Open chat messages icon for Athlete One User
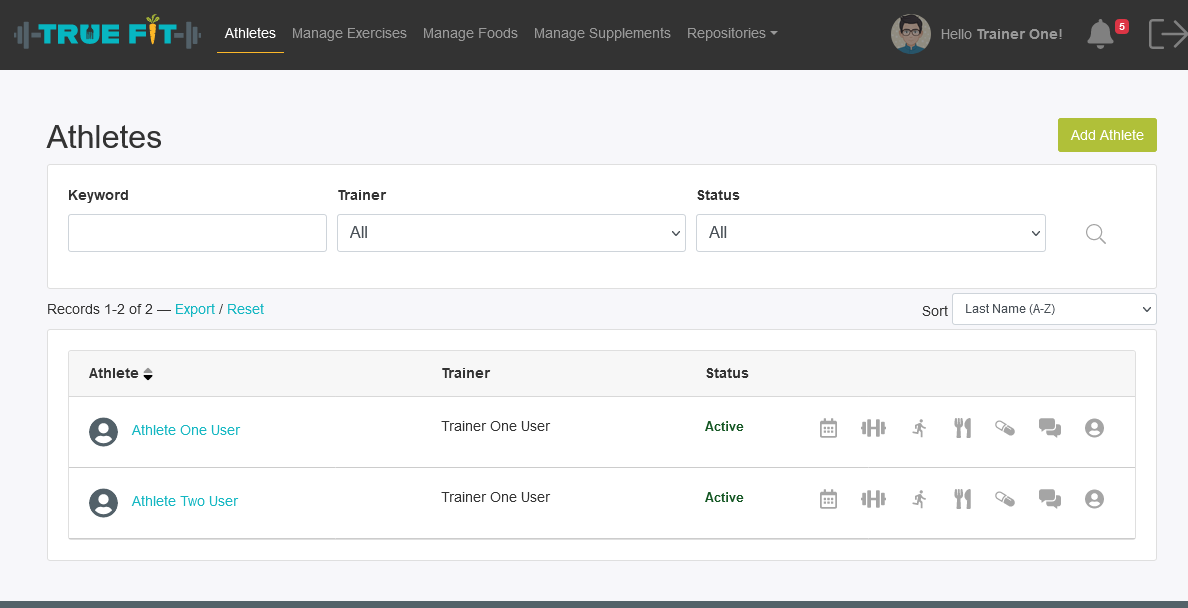This screenshot has width=1188, height=608. 1049,428
